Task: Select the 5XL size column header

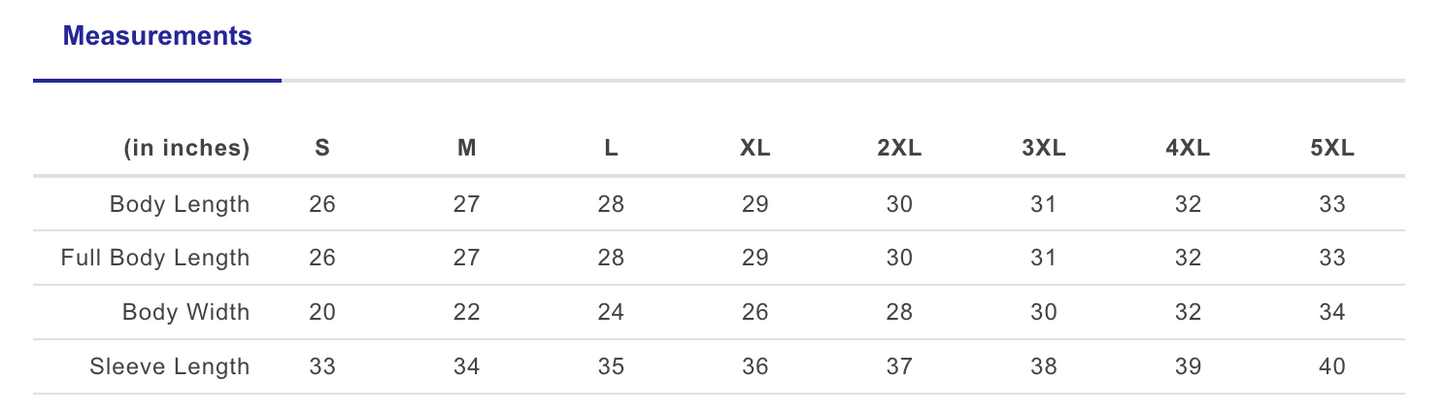Action: (1332, 149)
